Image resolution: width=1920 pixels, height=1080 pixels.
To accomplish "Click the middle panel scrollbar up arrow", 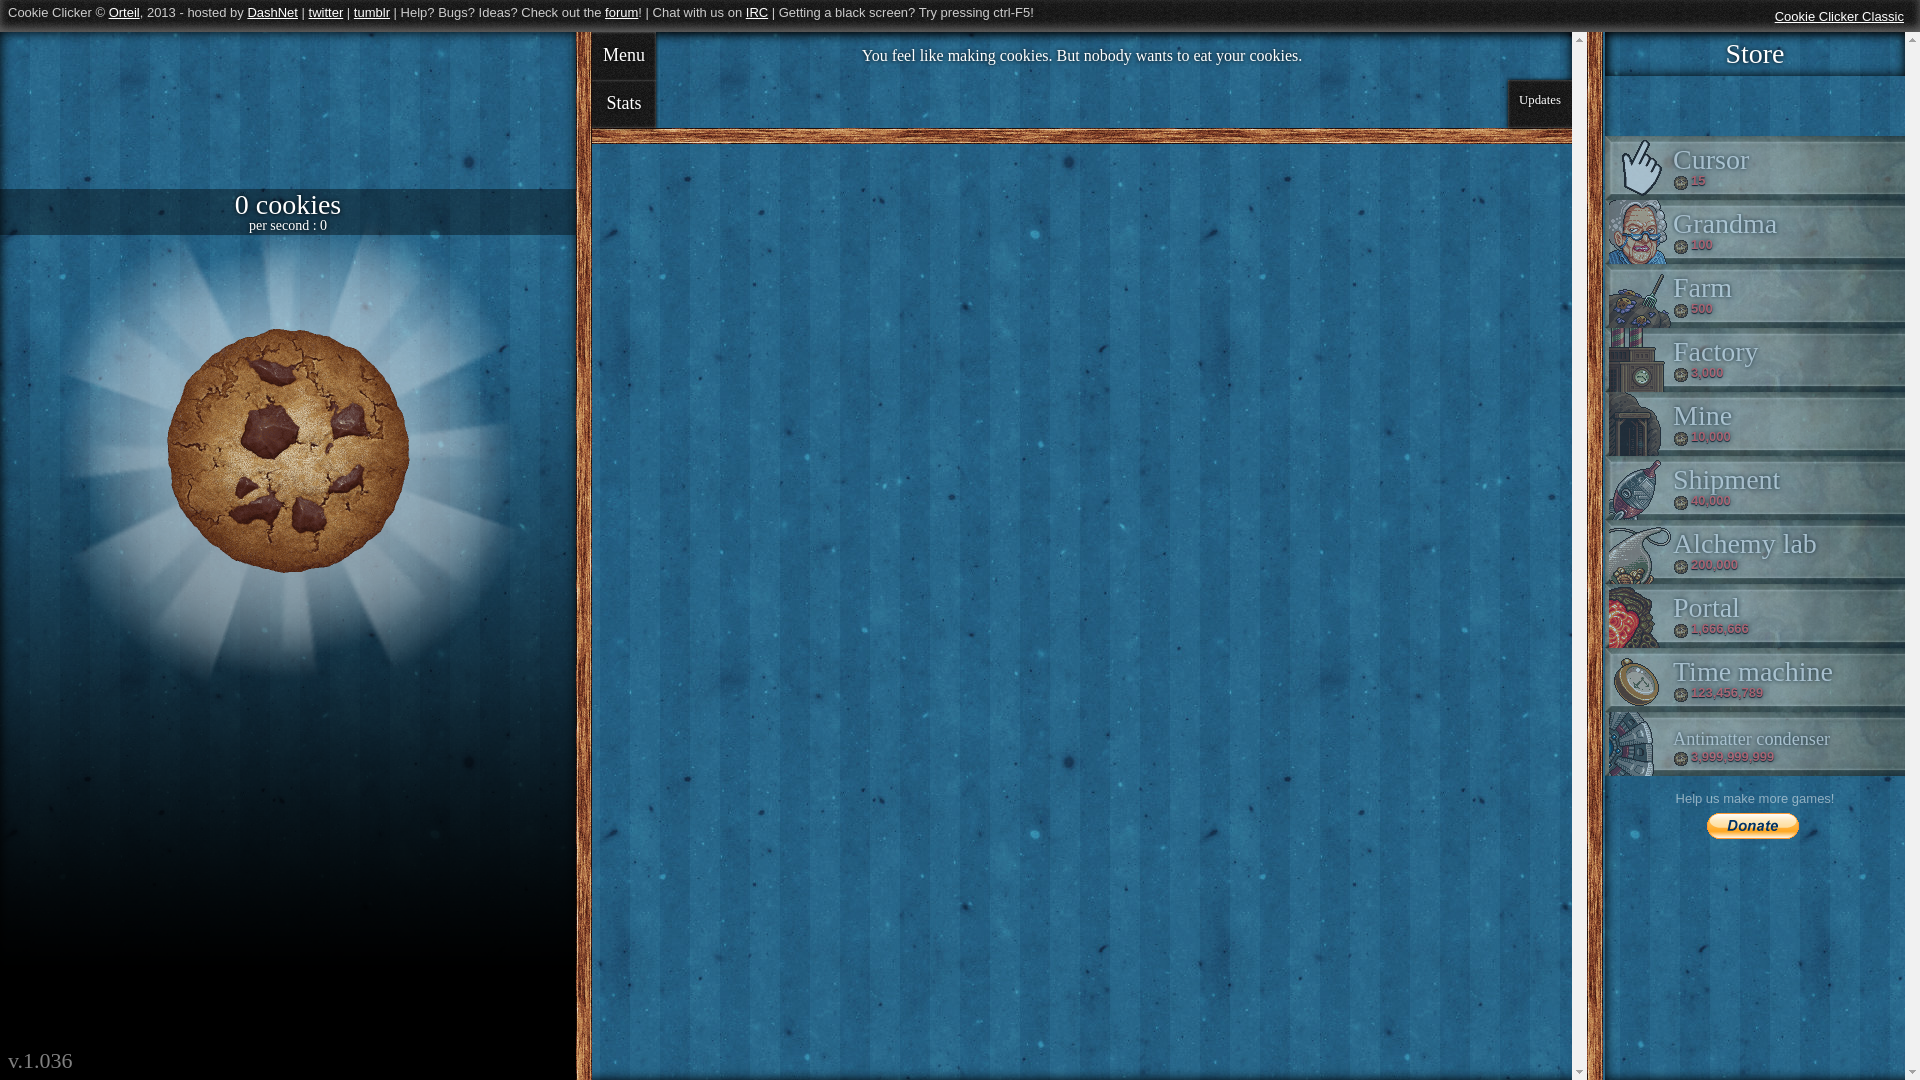I will (1579, 39).
